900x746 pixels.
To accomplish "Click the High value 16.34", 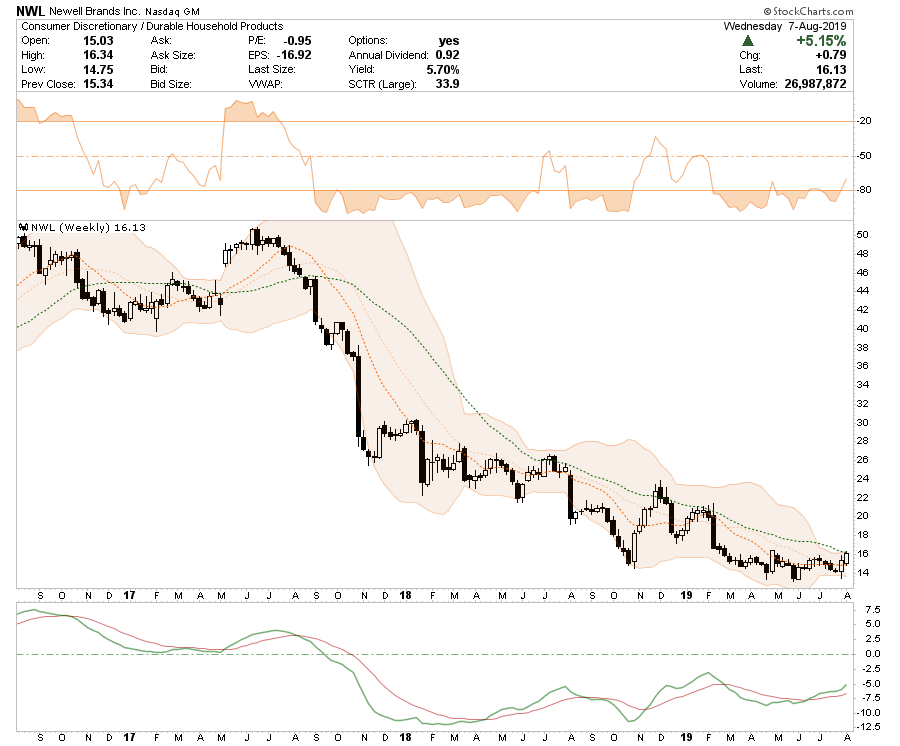I will pyautogui.click(x=98, y=55).
